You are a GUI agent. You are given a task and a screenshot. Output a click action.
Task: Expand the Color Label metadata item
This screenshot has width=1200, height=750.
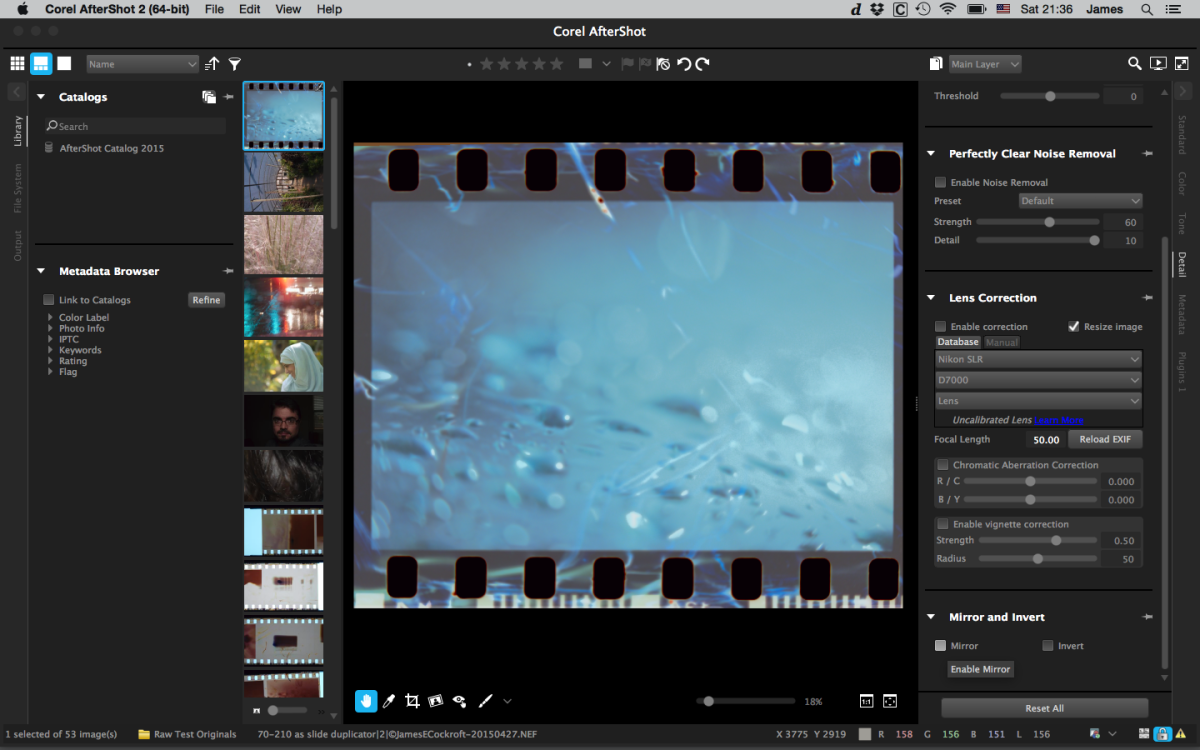[x=51, y=318]
